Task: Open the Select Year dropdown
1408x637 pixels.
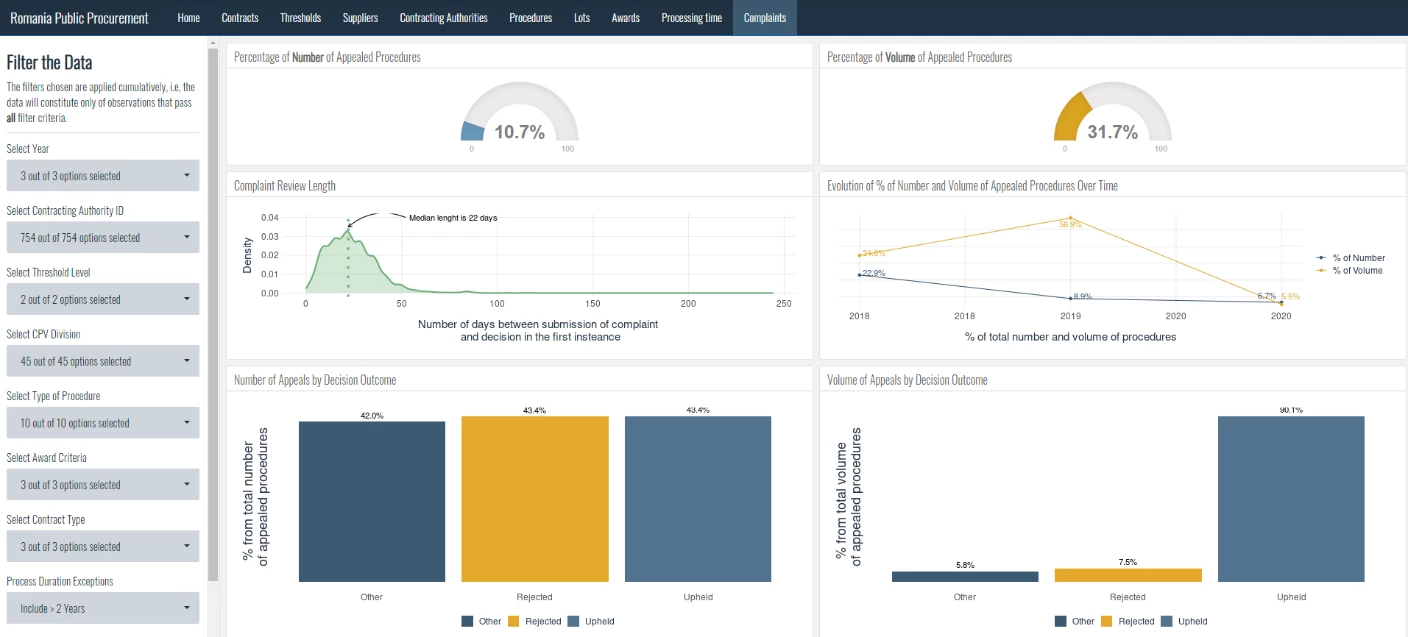Action: [x=103, y=176]
